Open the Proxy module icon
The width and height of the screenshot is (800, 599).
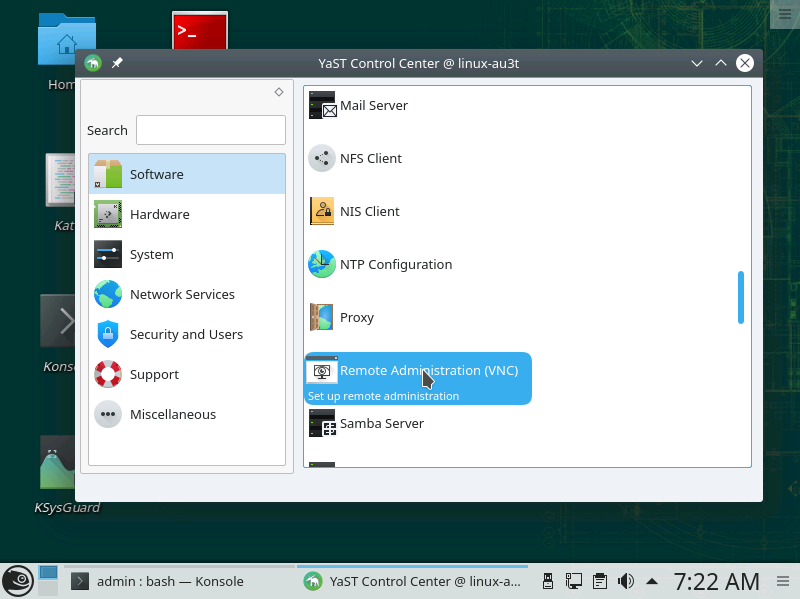pyautogui.click(x=322, y=317)
